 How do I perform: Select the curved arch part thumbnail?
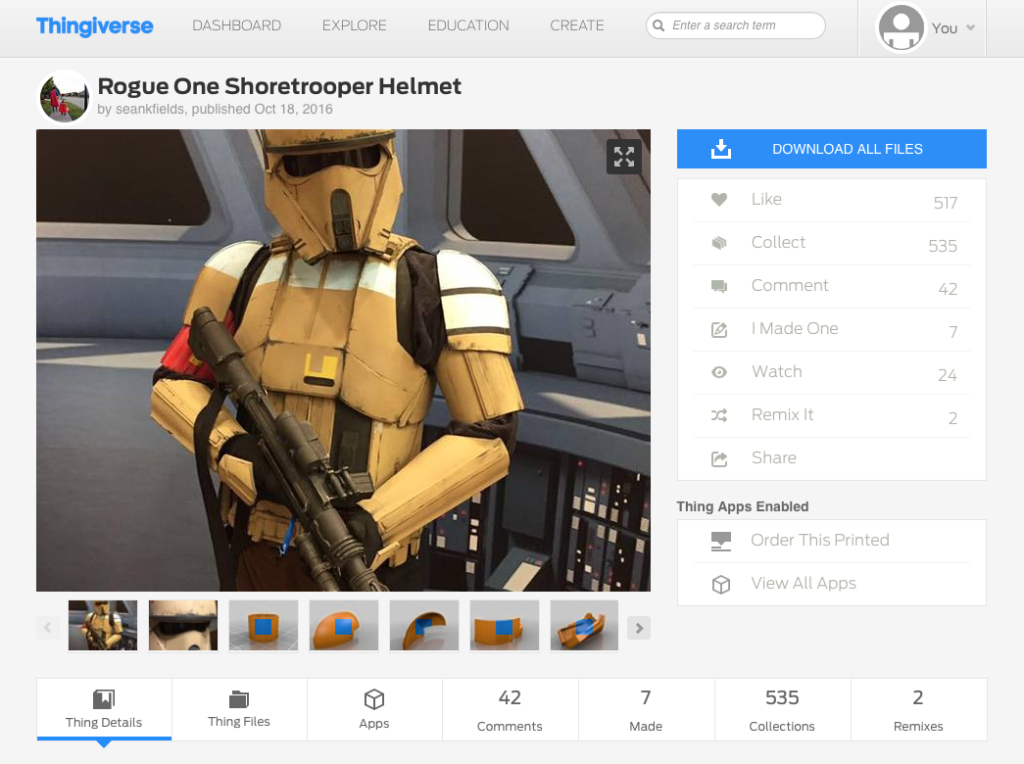(x=424, y=626)
